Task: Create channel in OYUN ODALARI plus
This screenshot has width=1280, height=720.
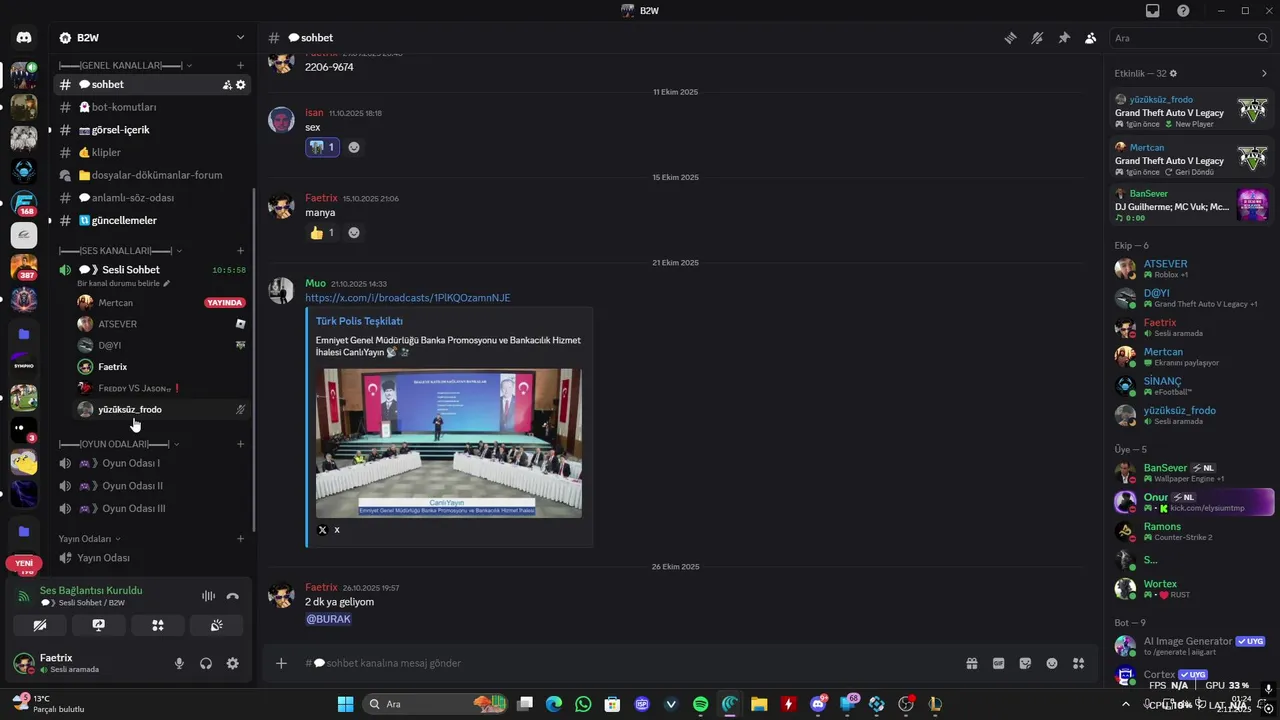Action: click(x=240, y=444)
